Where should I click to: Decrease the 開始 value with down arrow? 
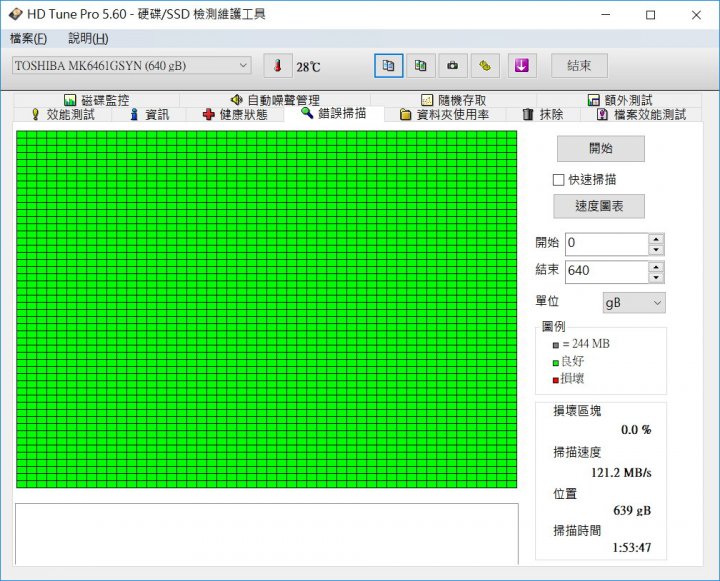pyautogui.click(x=656, y=249)
